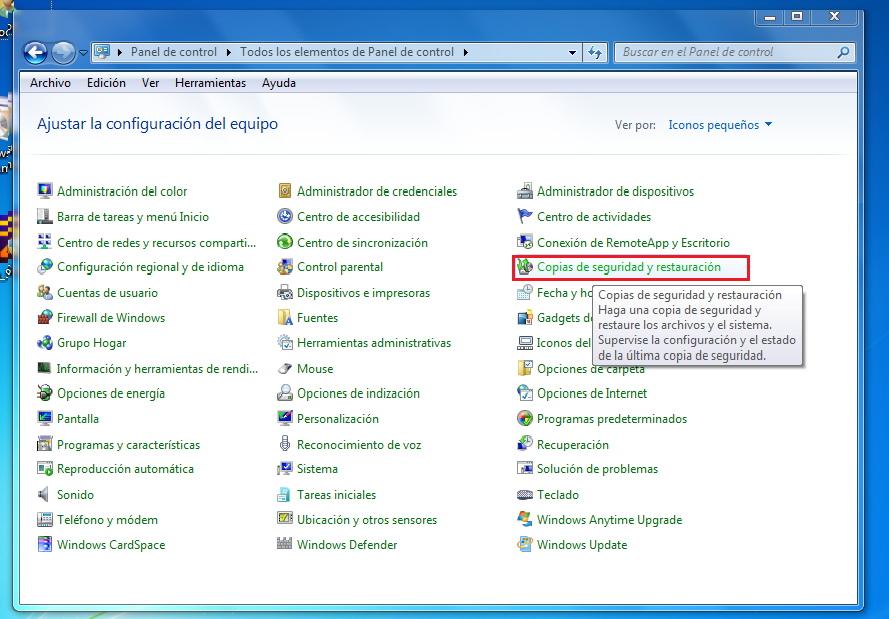Open the Solución de problemas link

(597, 469)
